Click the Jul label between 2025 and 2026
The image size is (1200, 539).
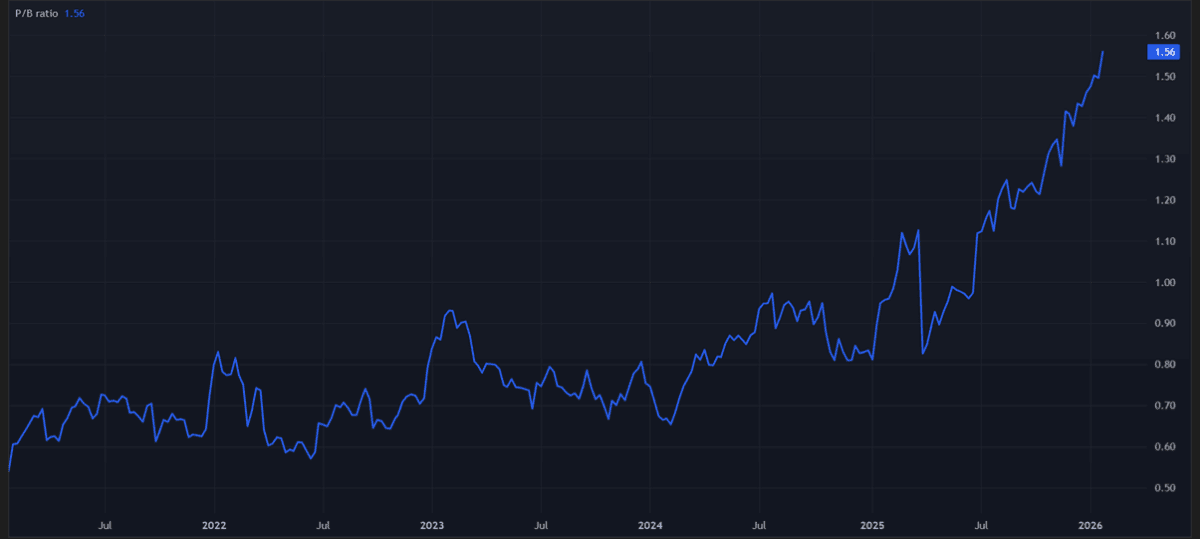pos(982,524)
